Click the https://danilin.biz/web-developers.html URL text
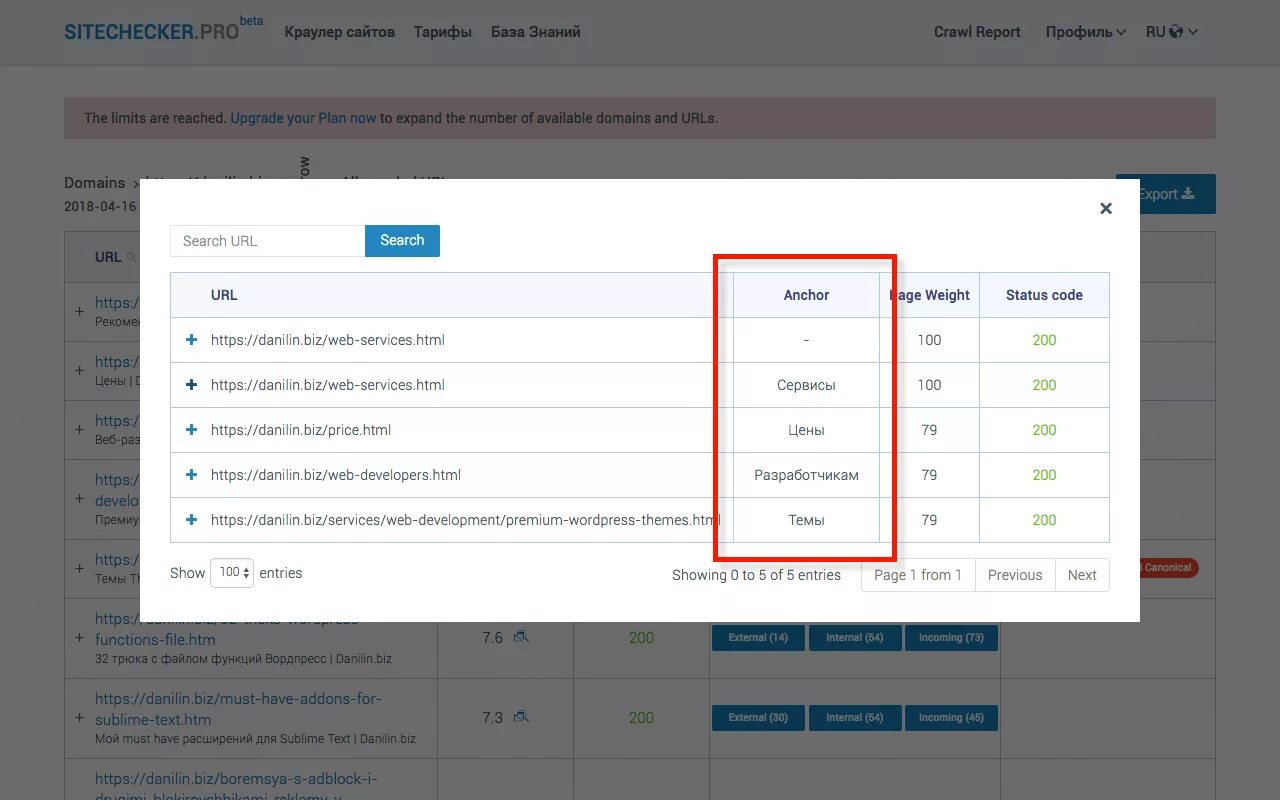Viewport: 1280px width, 800px height. tap(336, 475)
